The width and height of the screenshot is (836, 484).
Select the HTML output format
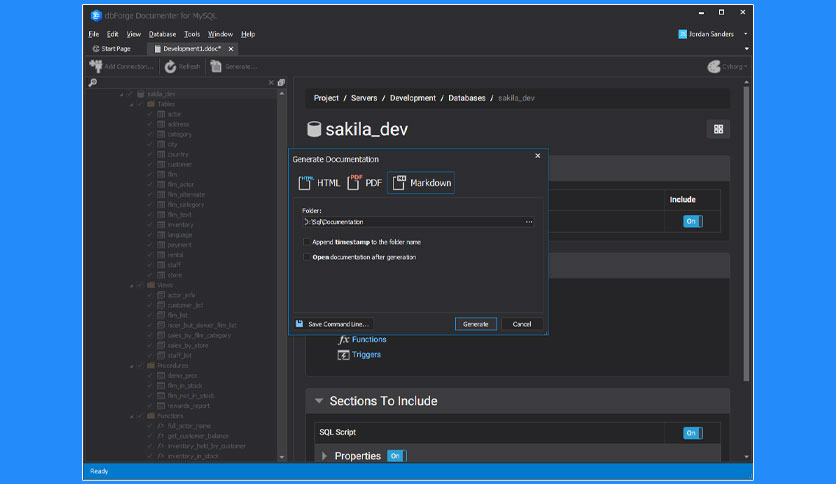click(319, 183)
